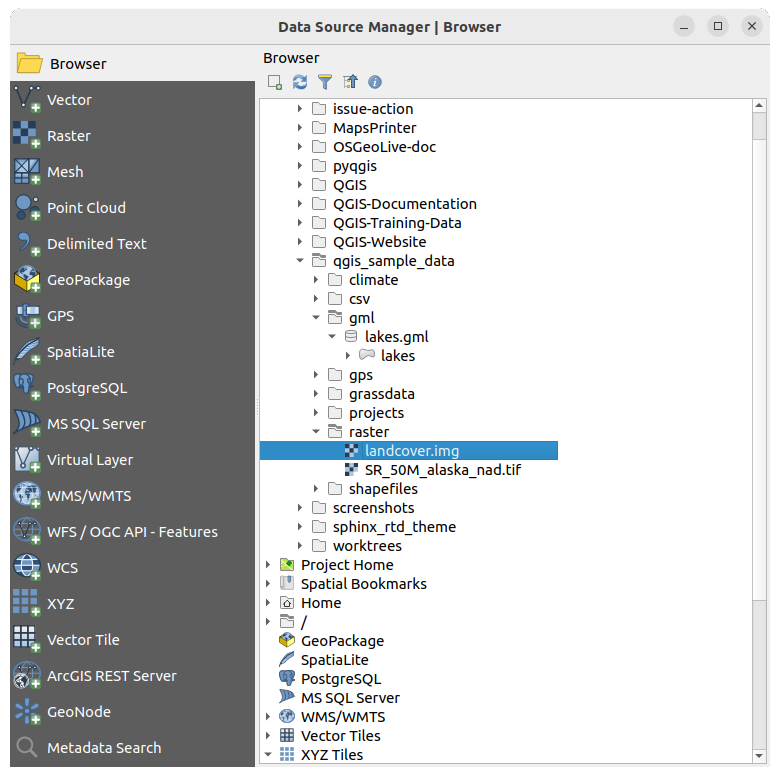Select the PostgreSQL tab in sidebar
The height and width of the screenshot is (777, 780).
click(86, 388)
